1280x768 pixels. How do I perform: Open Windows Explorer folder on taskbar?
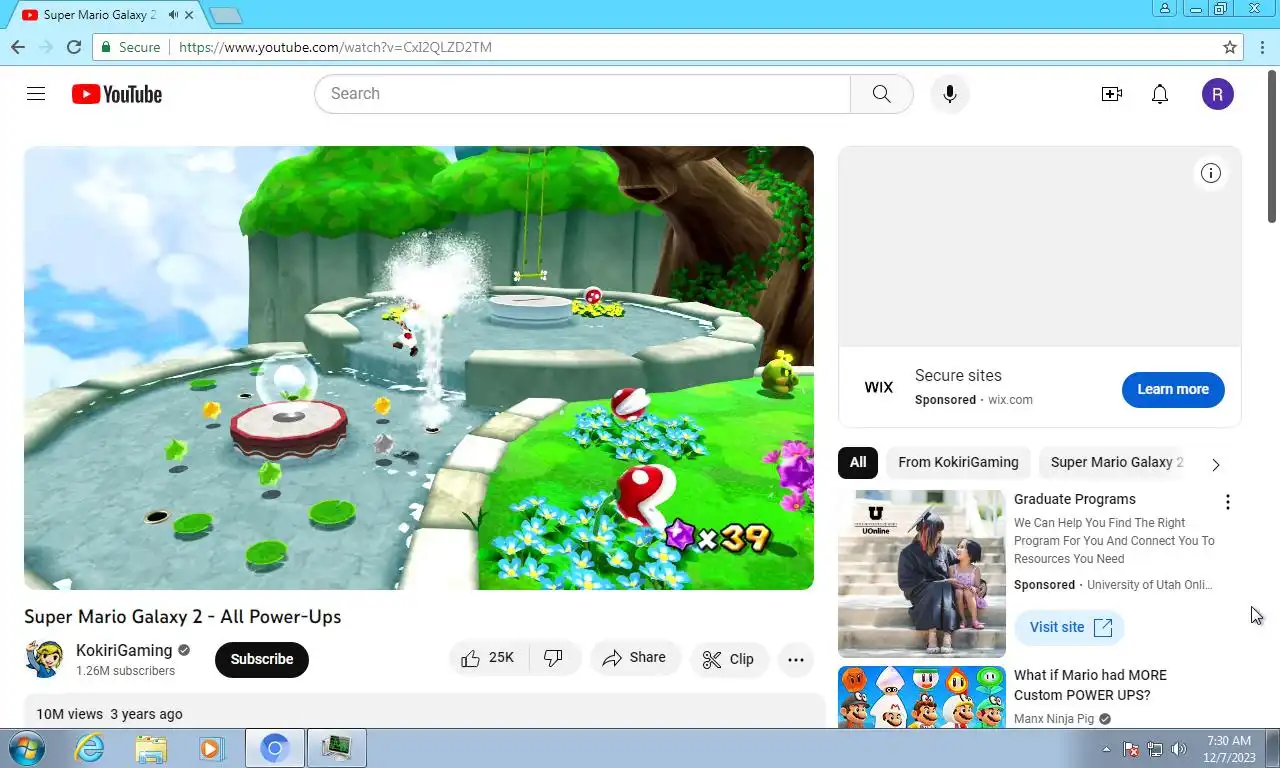click(x=151, y=748)
